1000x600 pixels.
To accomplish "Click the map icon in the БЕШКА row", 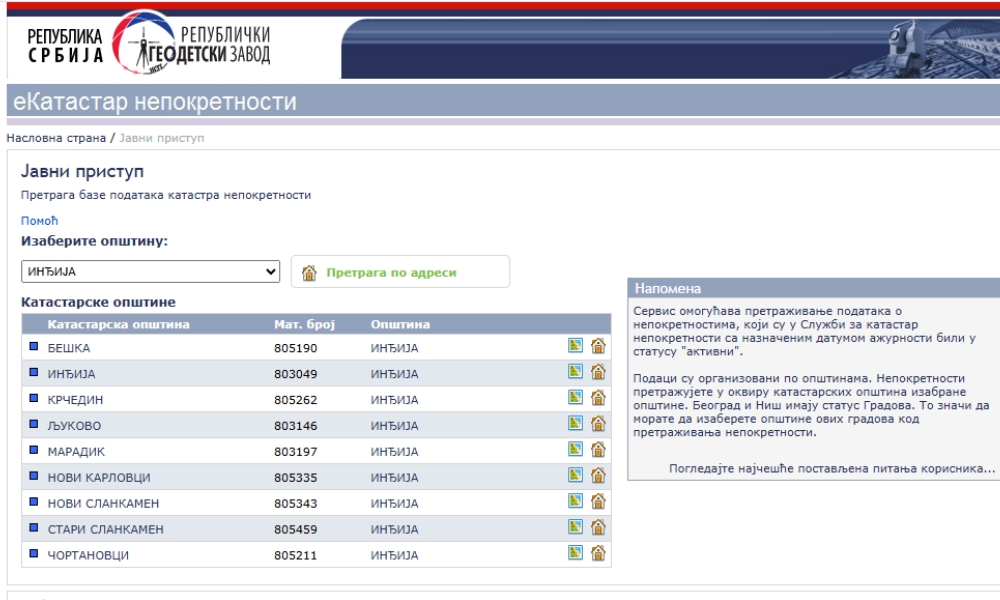I will click(577, 348).
